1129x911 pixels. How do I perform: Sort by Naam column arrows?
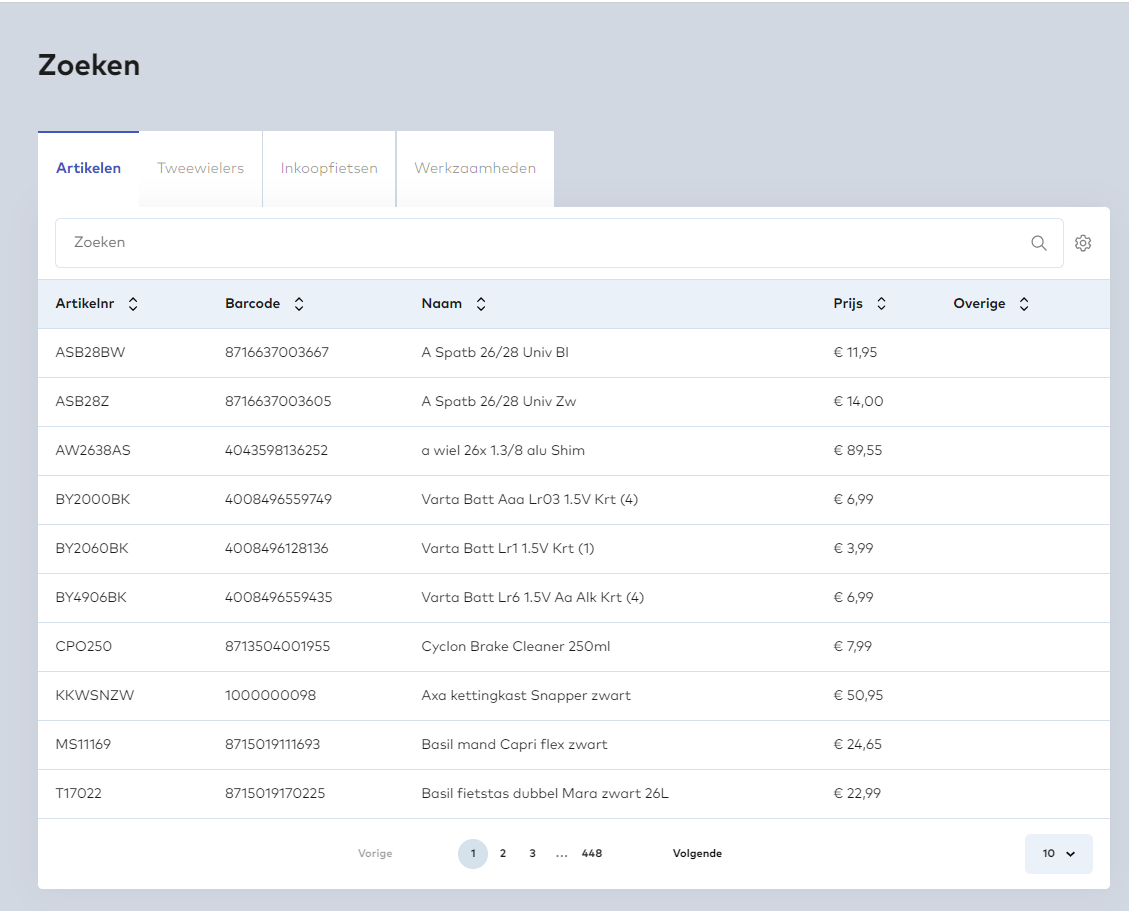pyautogui.click(x=481, y=304)
